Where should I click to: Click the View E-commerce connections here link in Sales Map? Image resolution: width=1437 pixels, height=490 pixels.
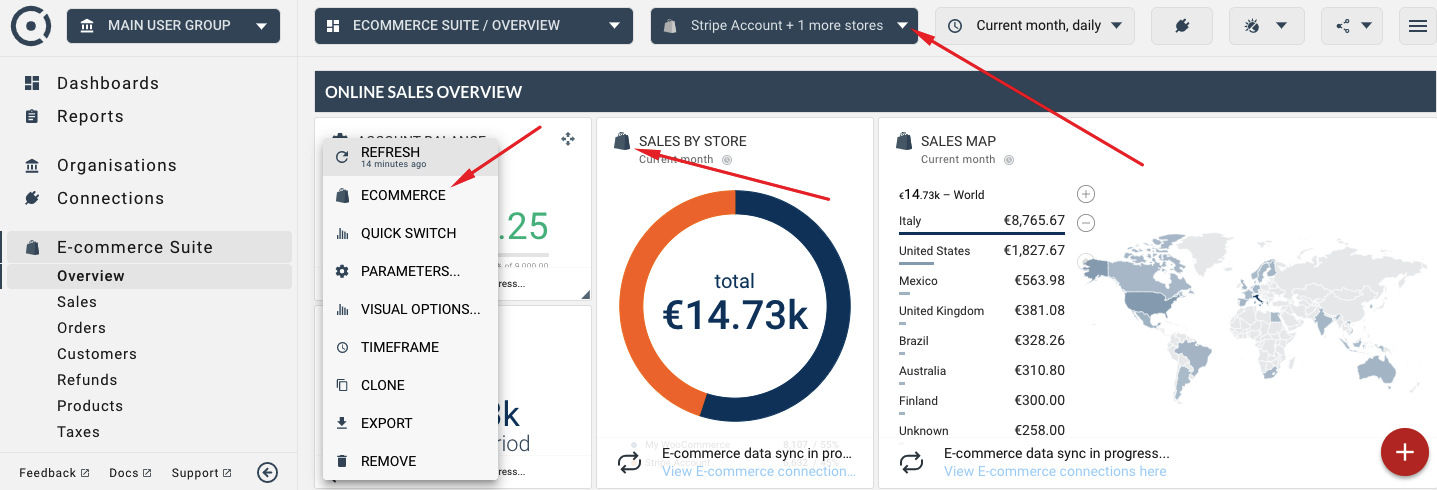(1055, 471)
